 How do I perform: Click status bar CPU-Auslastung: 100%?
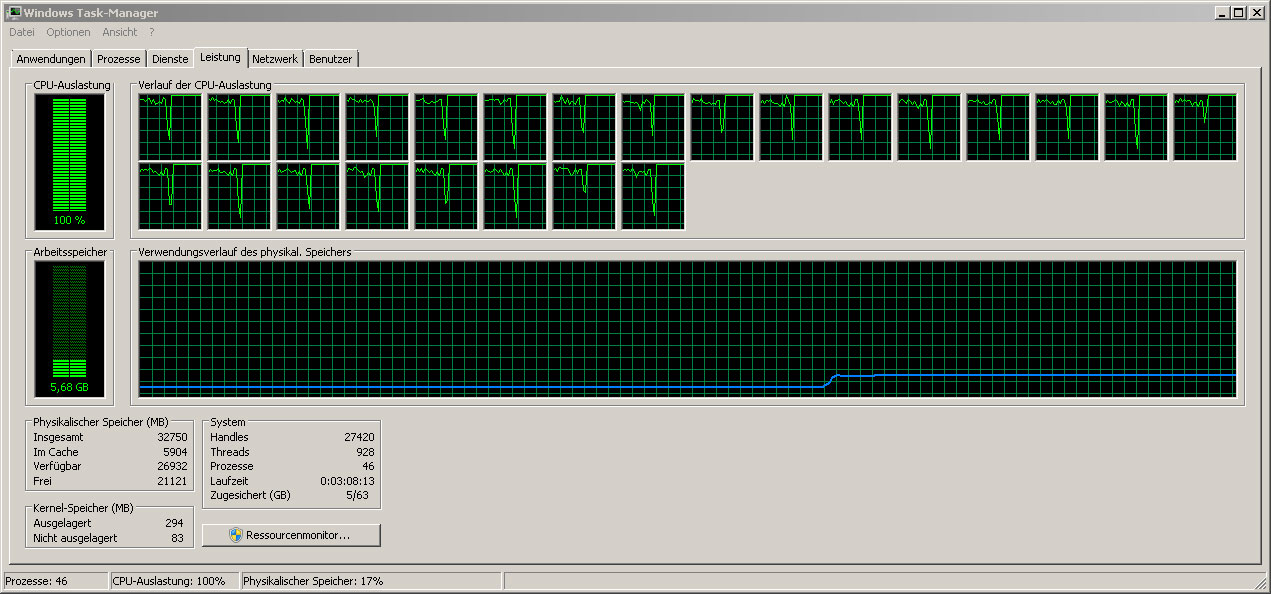click(x=174, y=581)
